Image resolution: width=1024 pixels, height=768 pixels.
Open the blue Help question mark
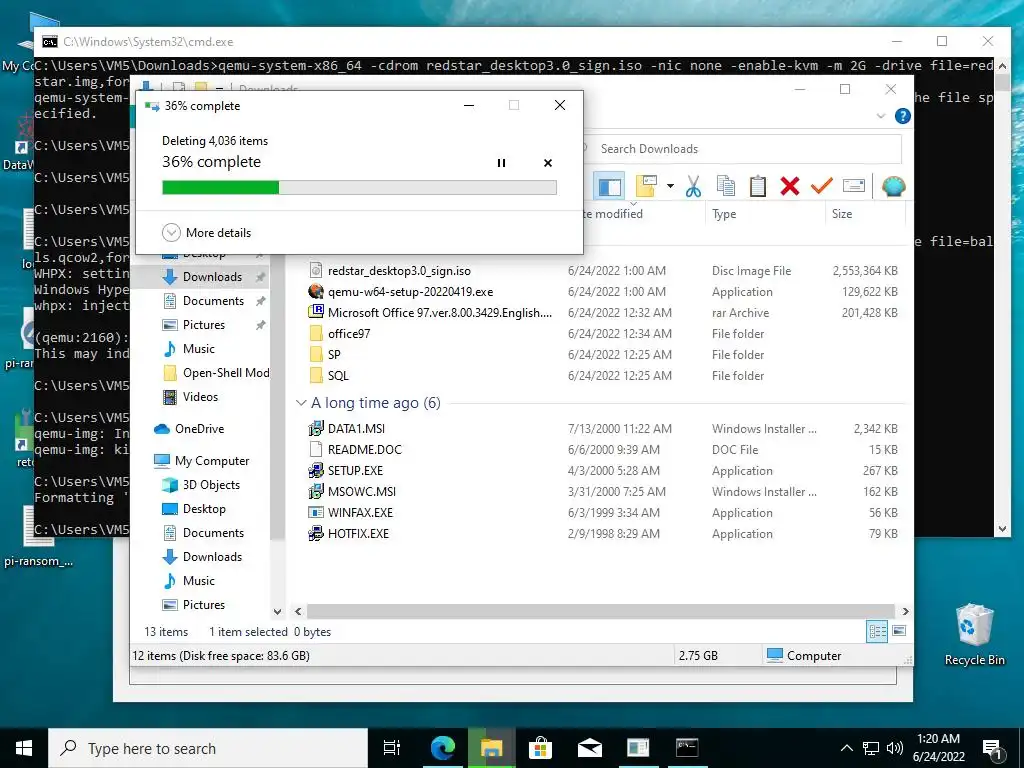click(903, 116)
